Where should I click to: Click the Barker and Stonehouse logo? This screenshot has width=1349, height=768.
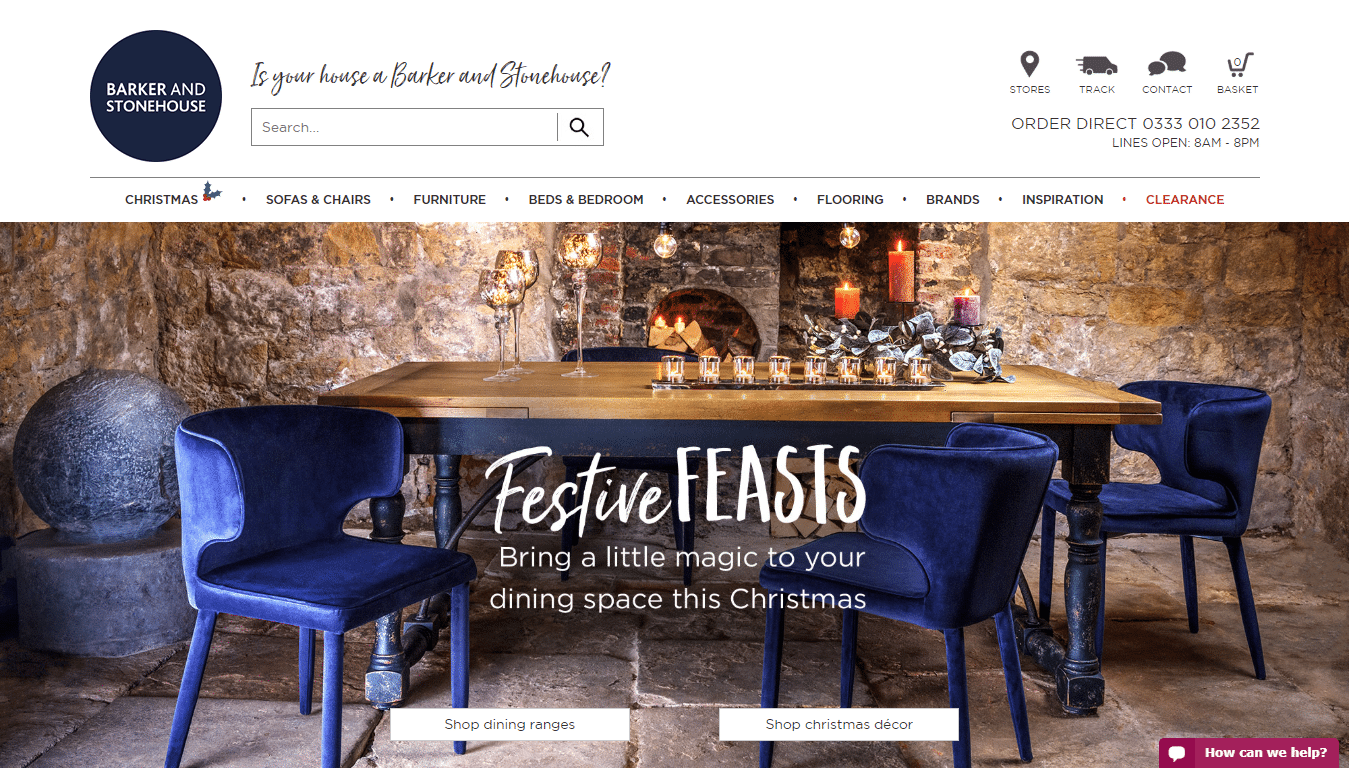pos(156,96)
